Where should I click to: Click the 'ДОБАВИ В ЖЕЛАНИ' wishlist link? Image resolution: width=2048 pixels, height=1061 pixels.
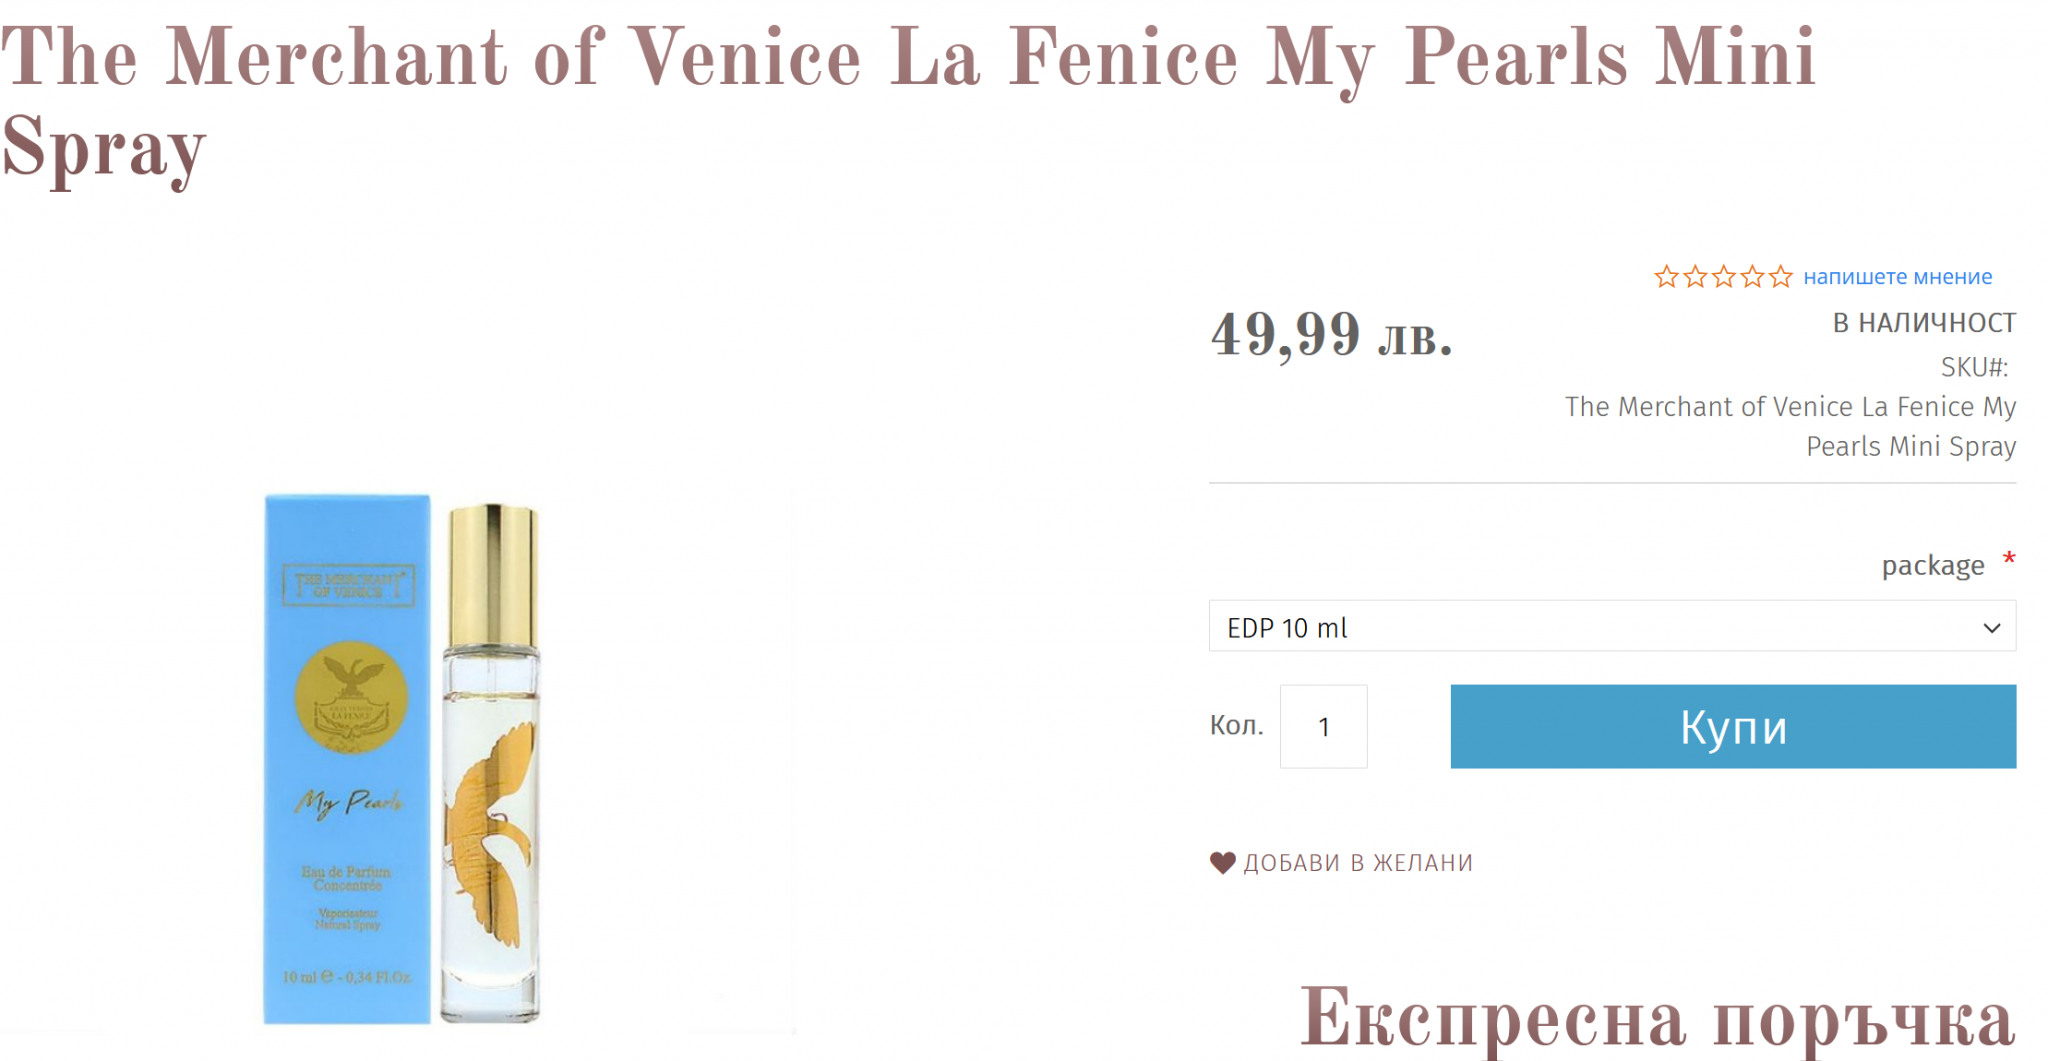[1357, 863]
